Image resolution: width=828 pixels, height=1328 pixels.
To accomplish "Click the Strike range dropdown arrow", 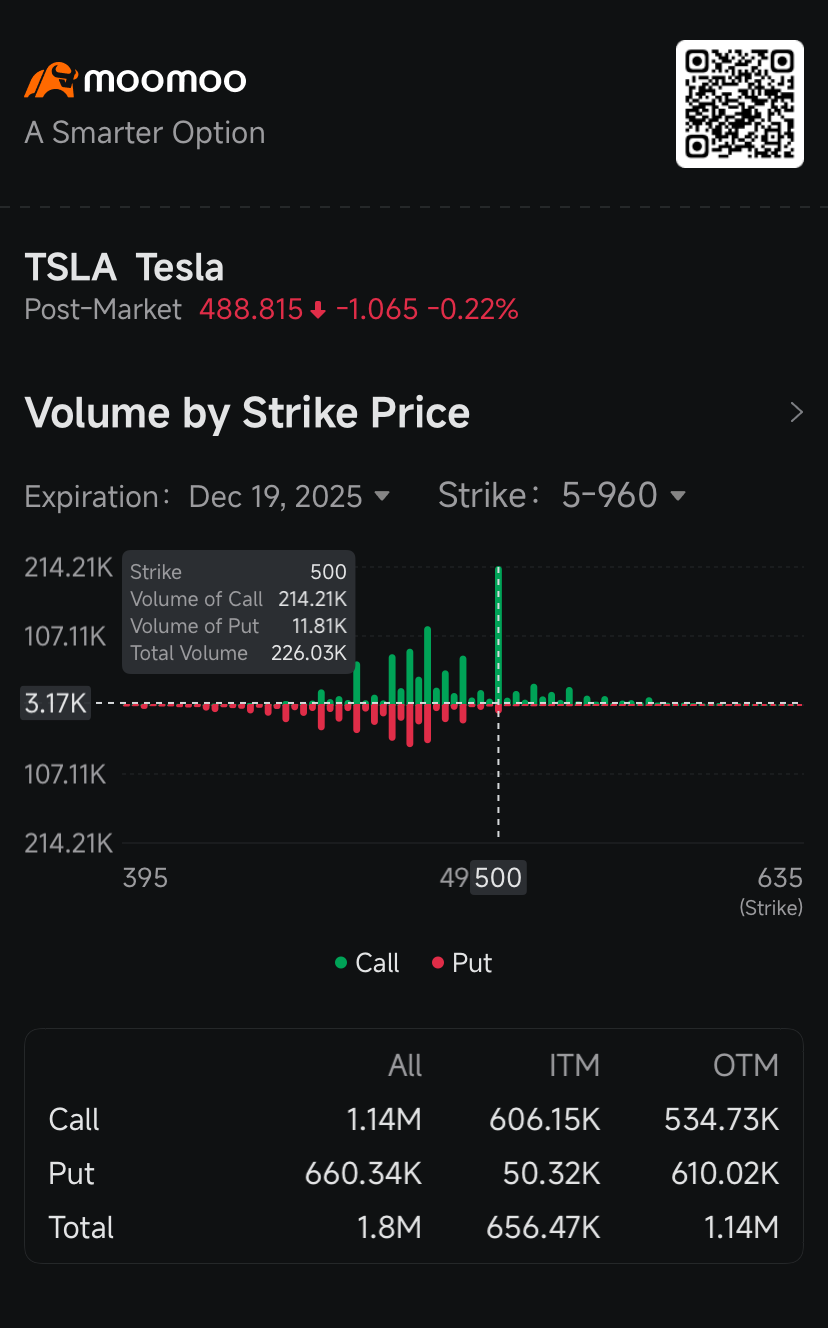I will point(678,496).
